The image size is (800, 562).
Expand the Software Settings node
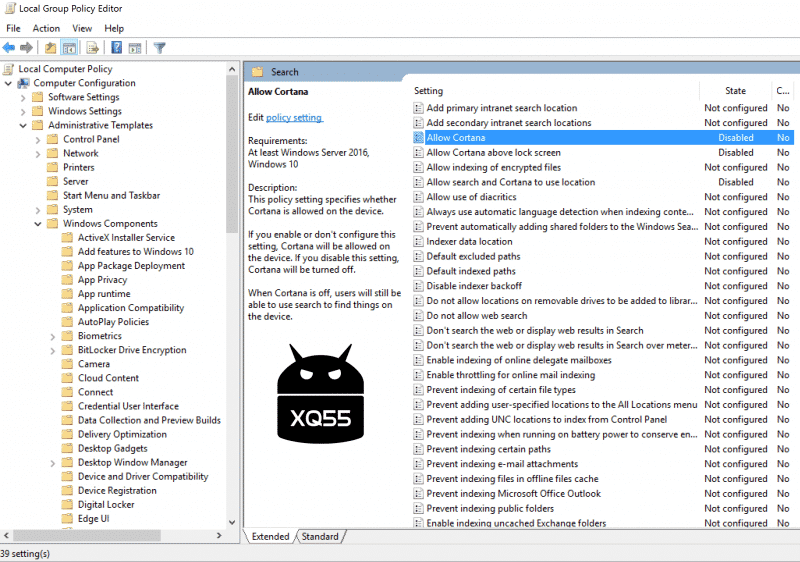[23, 98]
